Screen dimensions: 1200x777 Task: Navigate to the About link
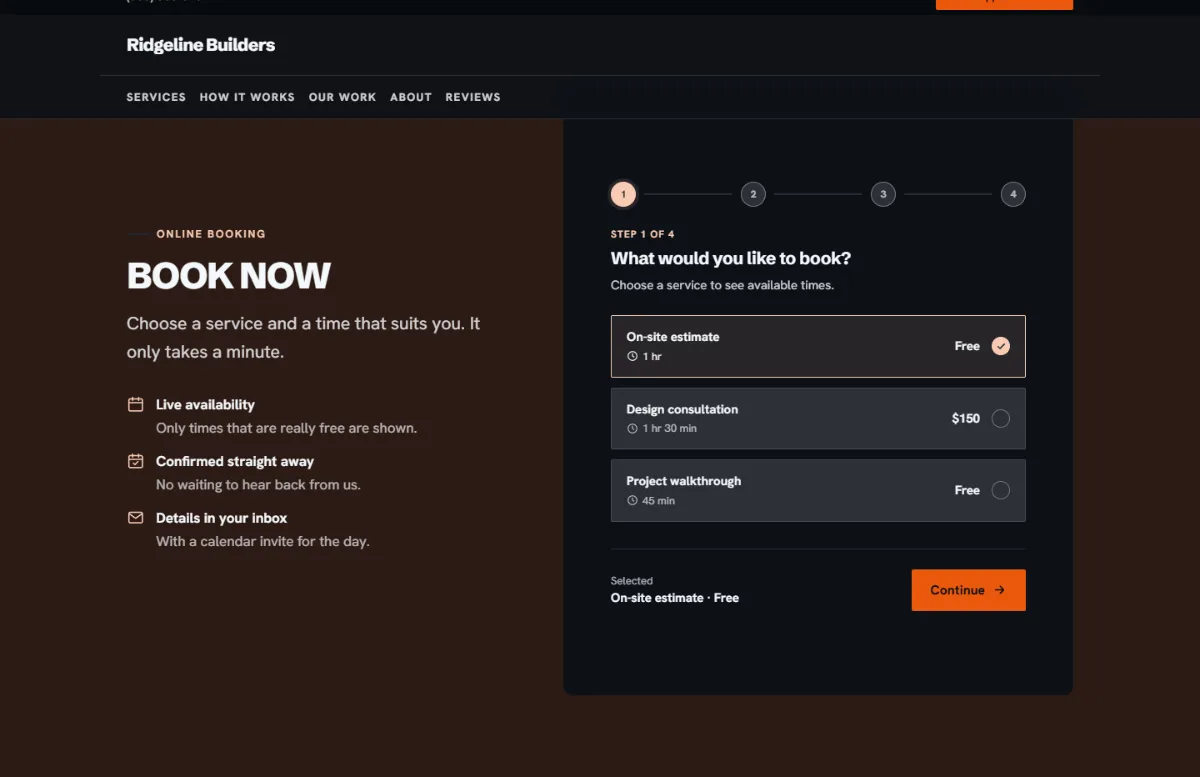[x=411, y=97]
